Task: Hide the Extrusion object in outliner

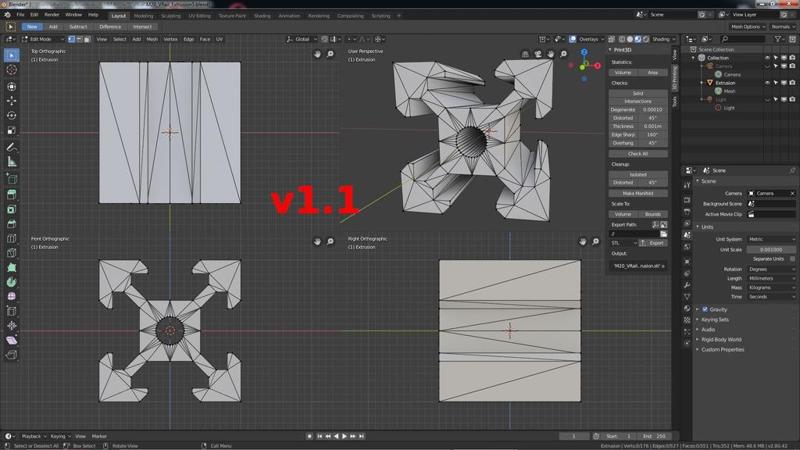Action: [x=768, y=83]
